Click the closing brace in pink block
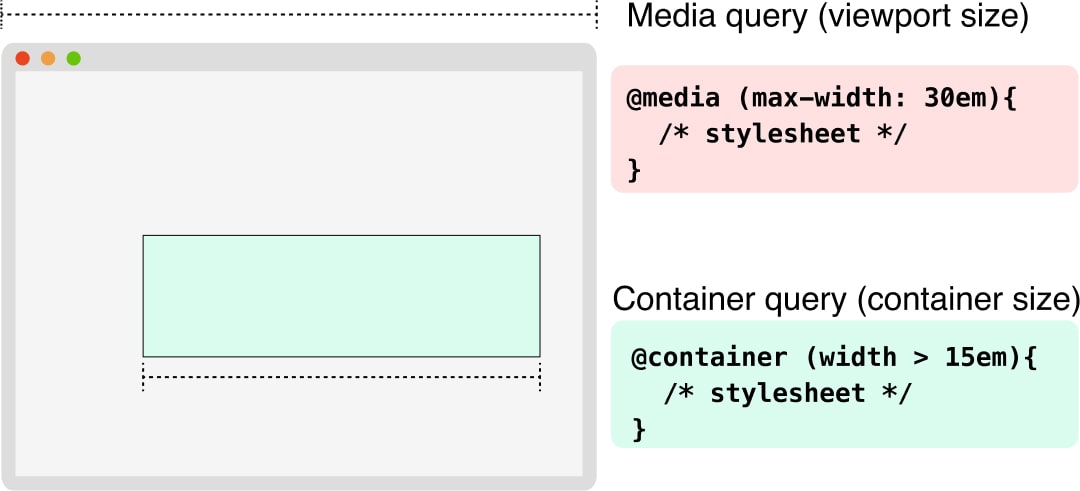Viewport: 1080px width, 491px height. (x=634, y=169)
